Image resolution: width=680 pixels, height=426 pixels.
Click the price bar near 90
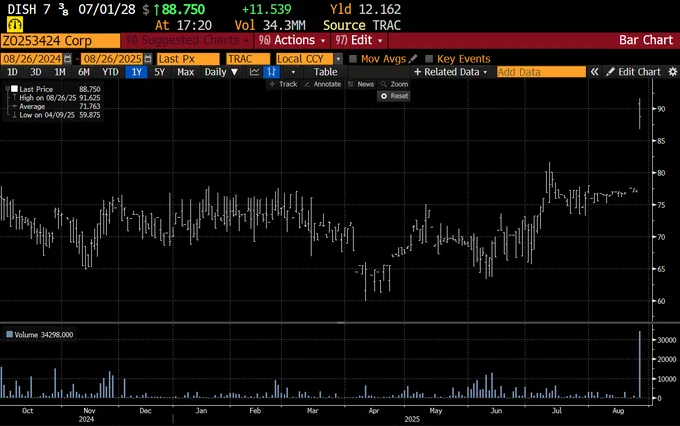[x=640, y=114]
